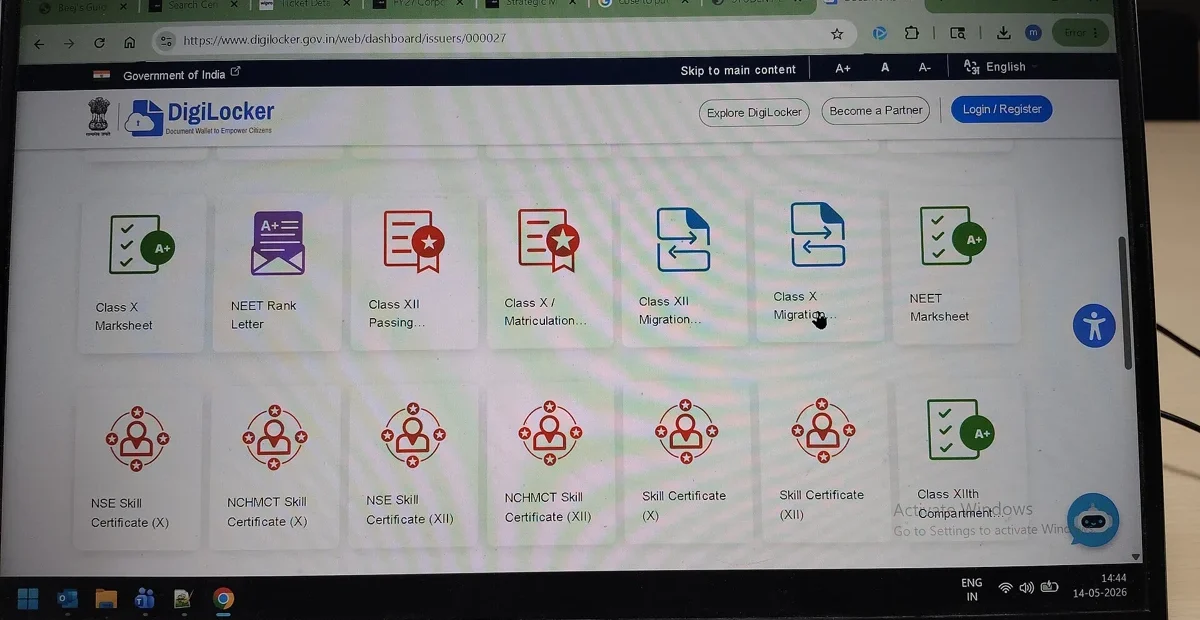This screenshot has width=1200, height=620.
Task: Open the blue accessibility options icon
Action: tap(1094, 326)
